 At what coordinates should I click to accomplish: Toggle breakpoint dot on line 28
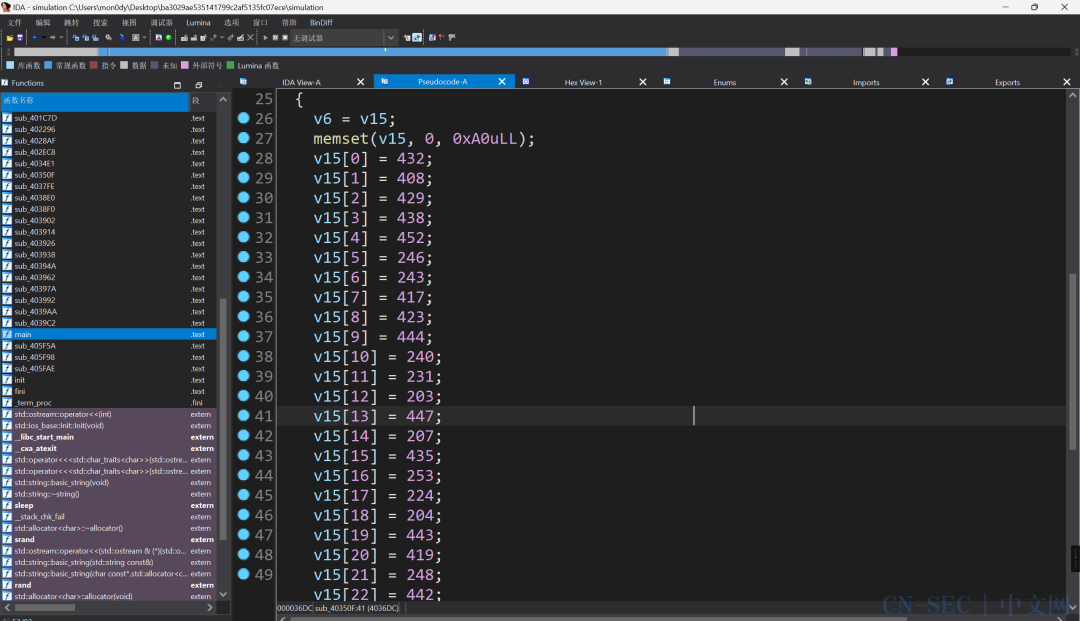(243, 158)
